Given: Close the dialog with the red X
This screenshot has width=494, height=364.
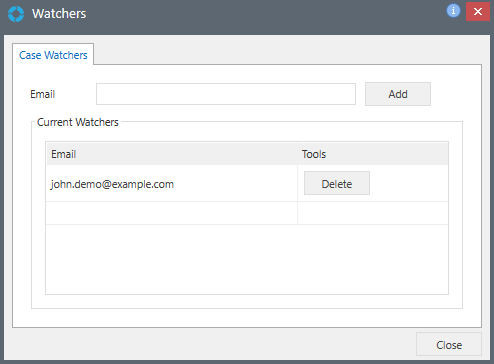Looking at the screenshot, I should click(x=478, y=12).
